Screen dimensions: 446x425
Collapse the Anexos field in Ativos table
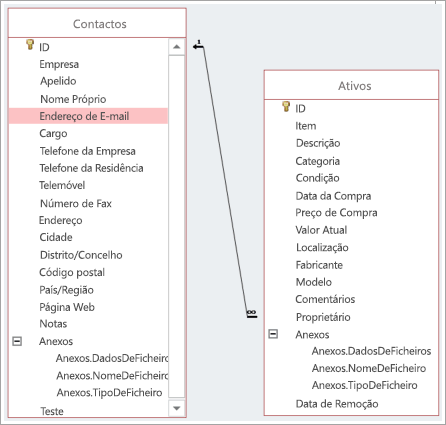click(x=273, y=334)
